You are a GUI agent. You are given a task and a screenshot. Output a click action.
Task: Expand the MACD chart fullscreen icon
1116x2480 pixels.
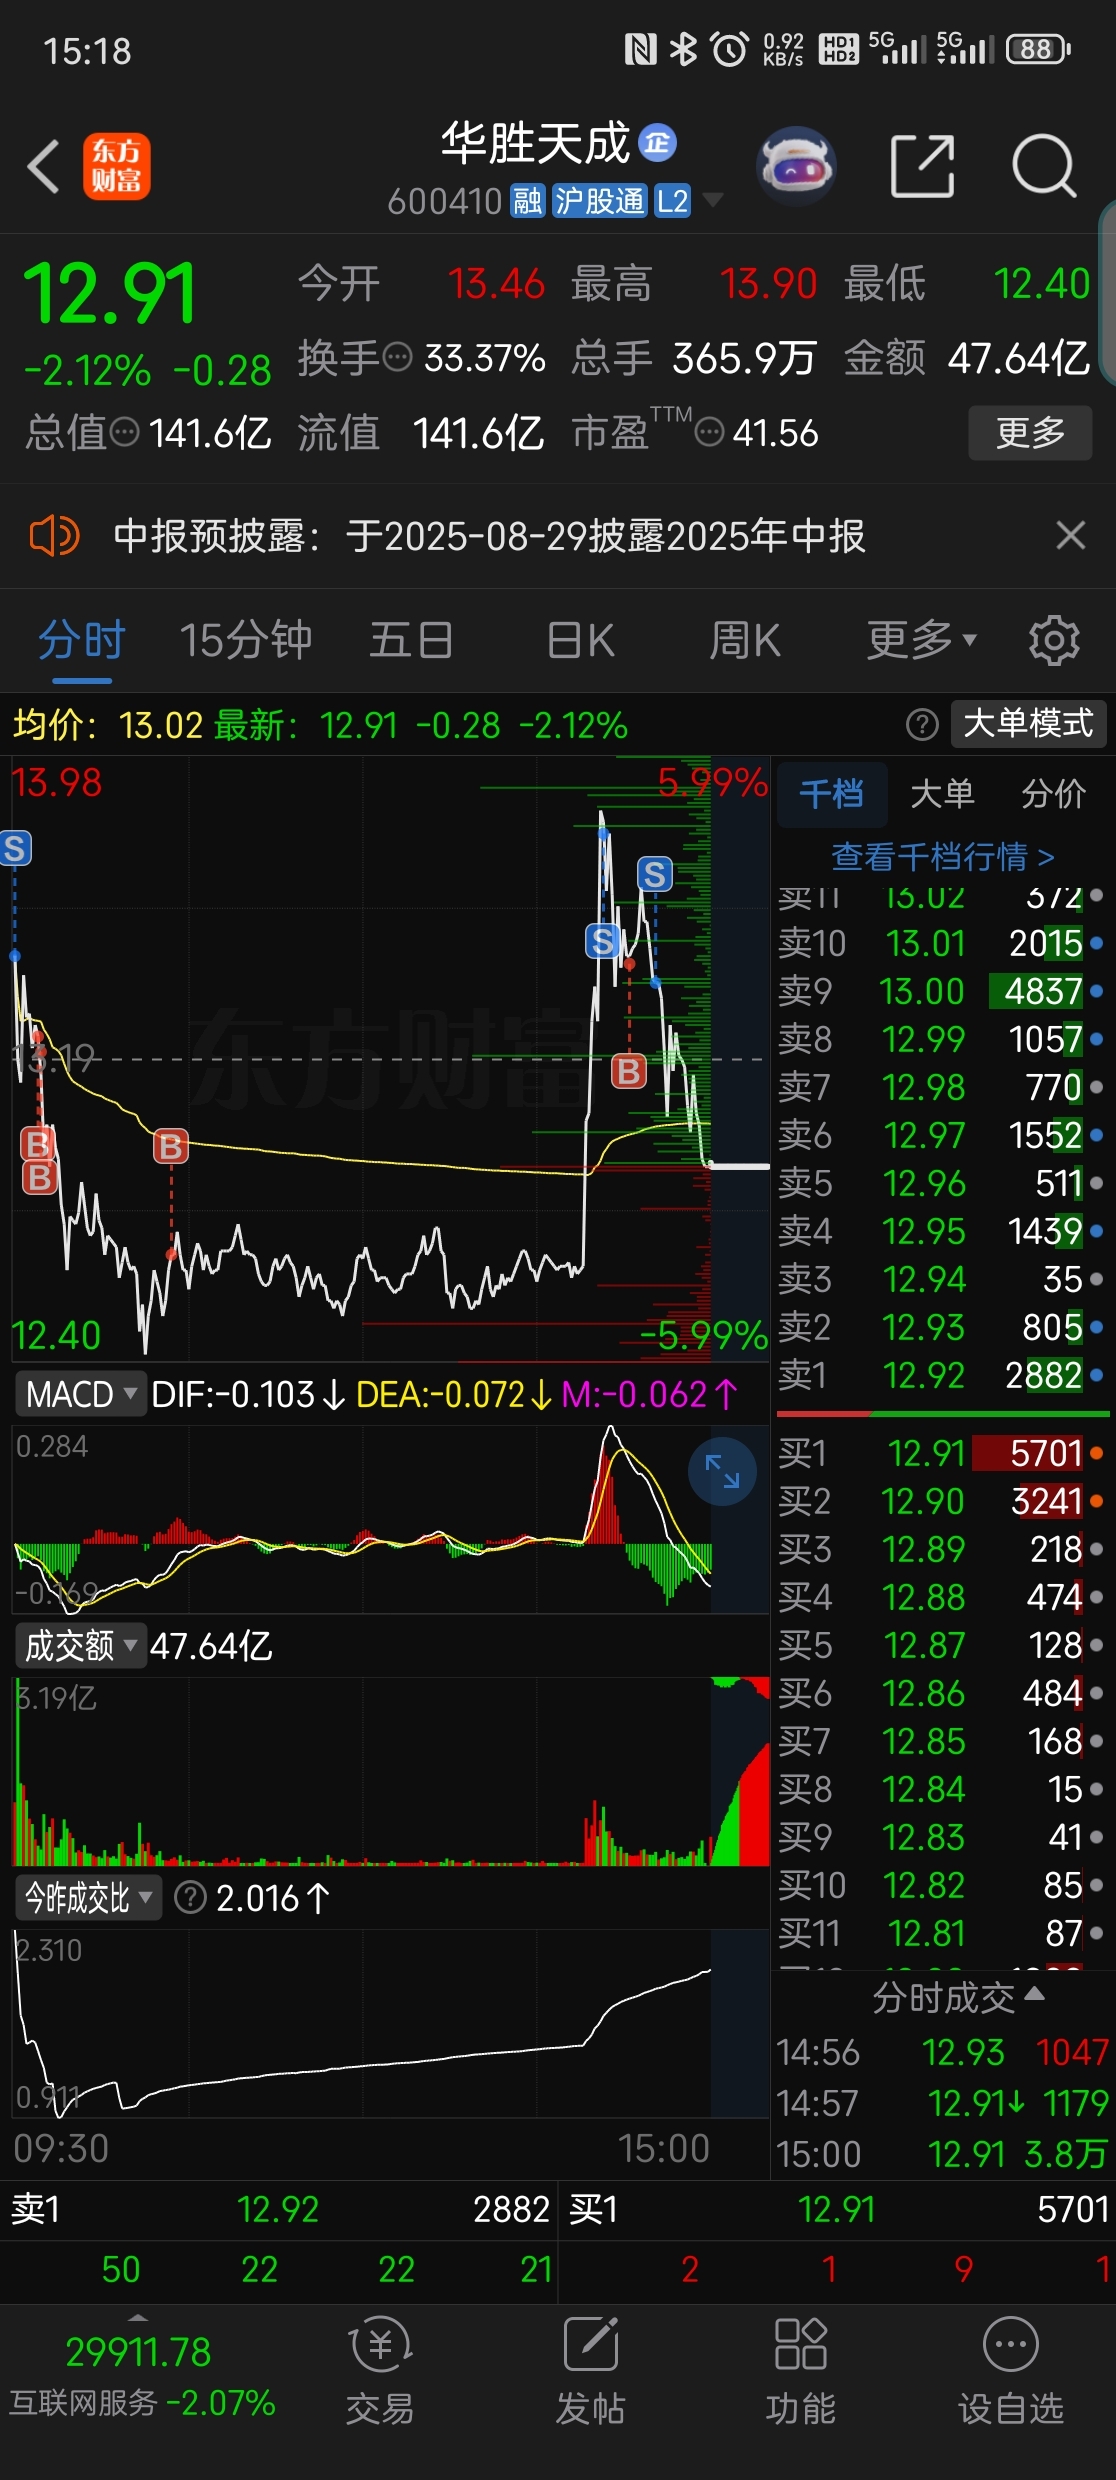(x=722, y=1471)
